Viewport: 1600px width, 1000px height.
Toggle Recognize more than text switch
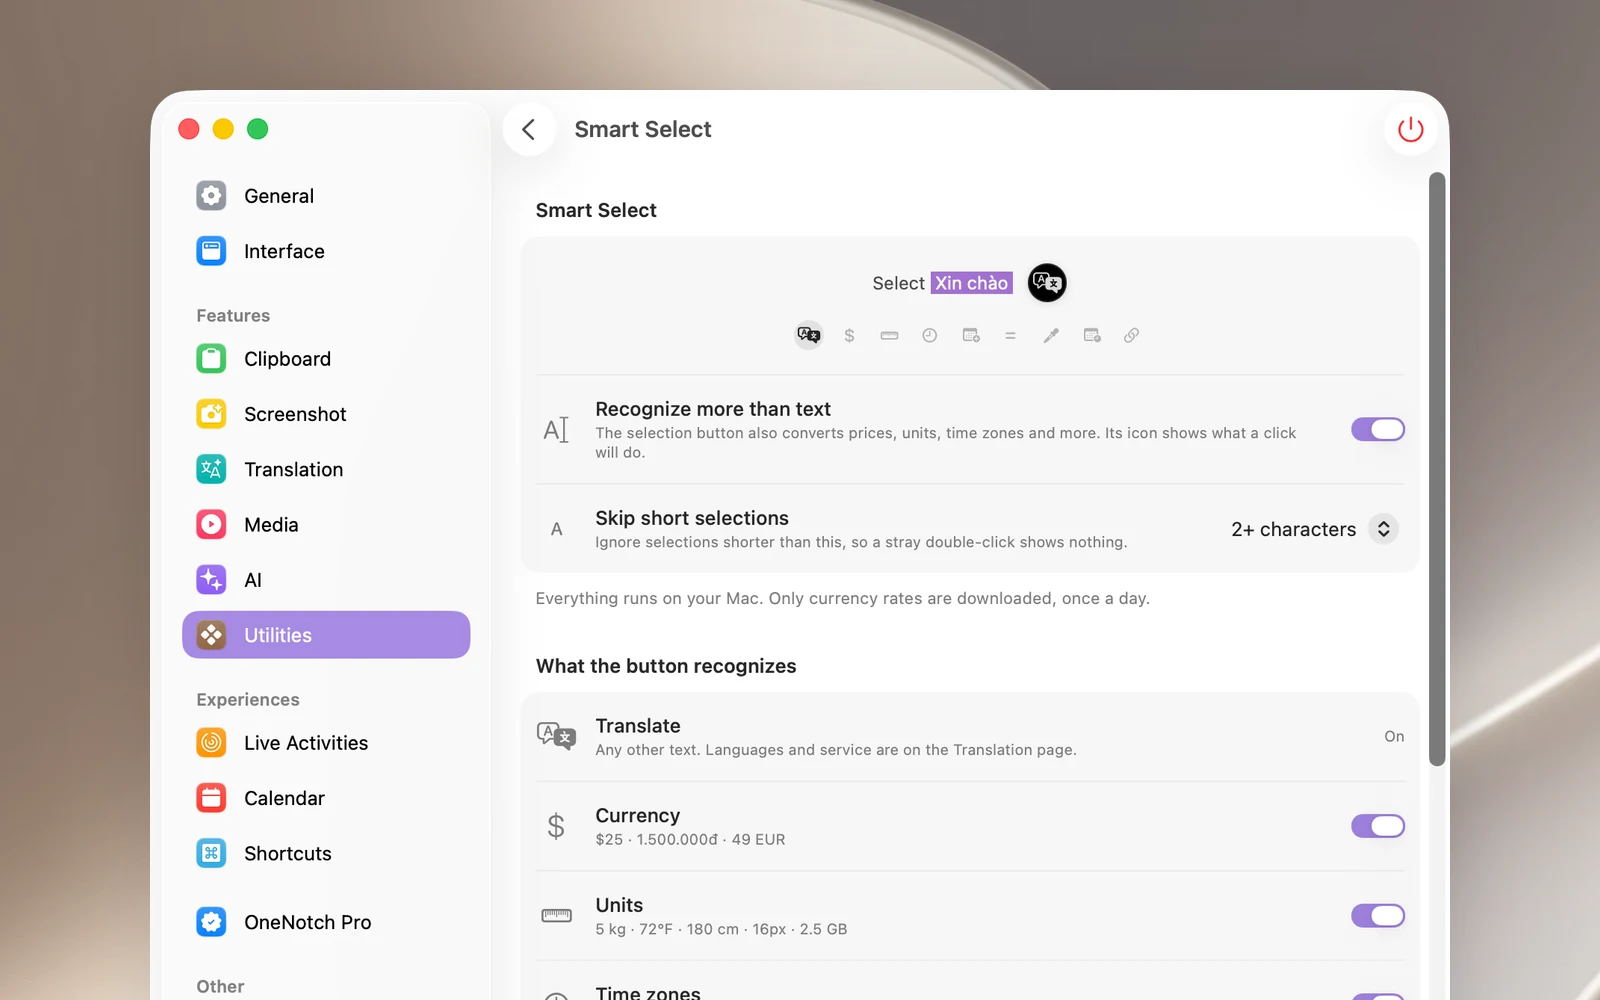1378,429
